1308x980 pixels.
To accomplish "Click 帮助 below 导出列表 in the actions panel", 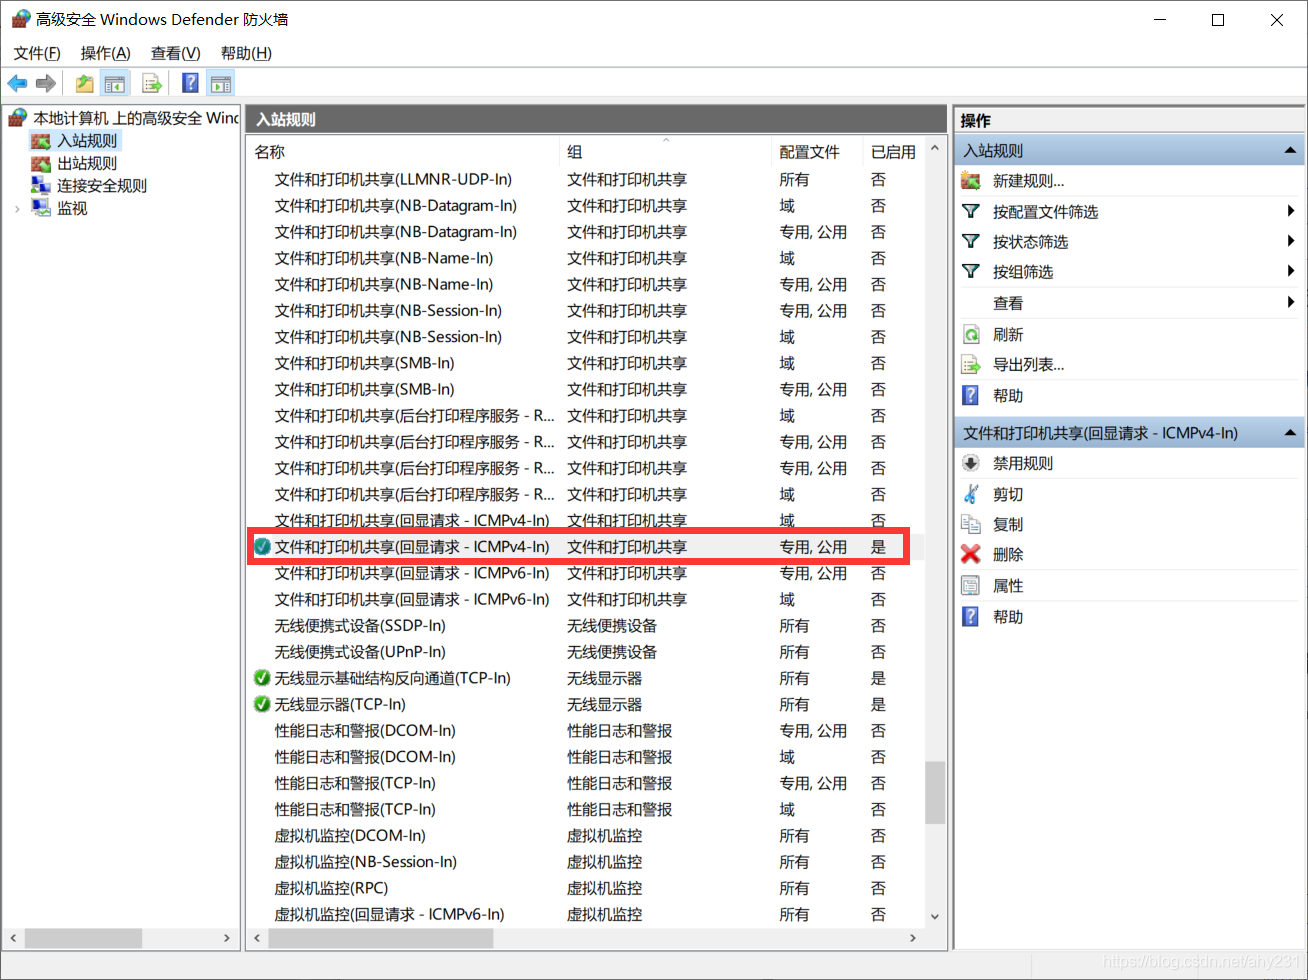I will 1008,396.
